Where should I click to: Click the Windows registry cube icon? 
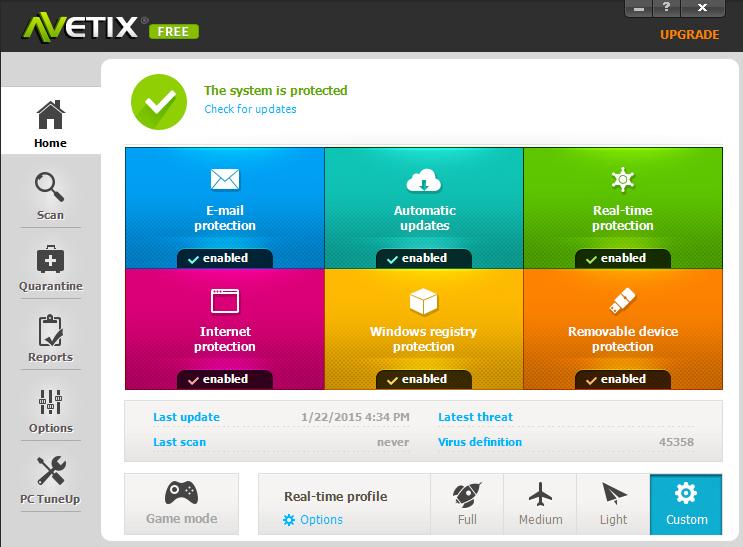[x=424, y=301]
